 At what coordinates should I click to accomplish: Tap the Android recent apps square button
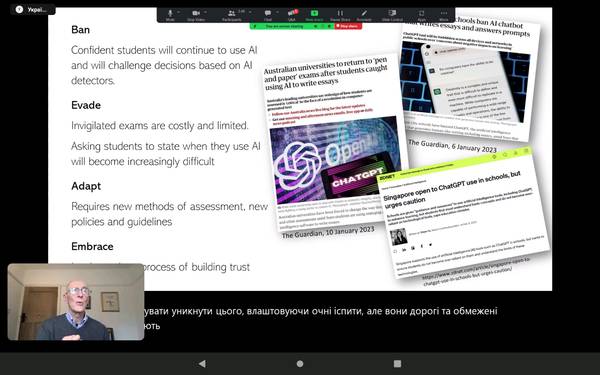398,364
